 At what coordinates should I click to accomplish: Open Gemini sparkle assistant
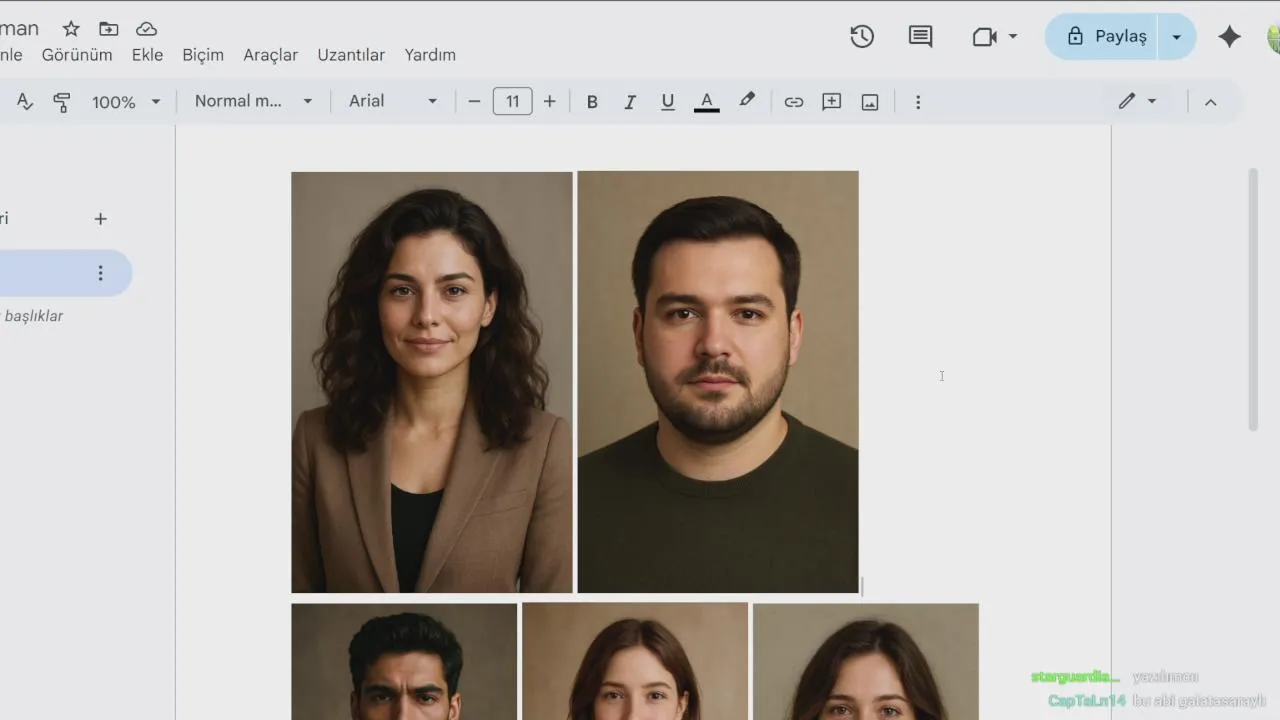coord(1229,37)
